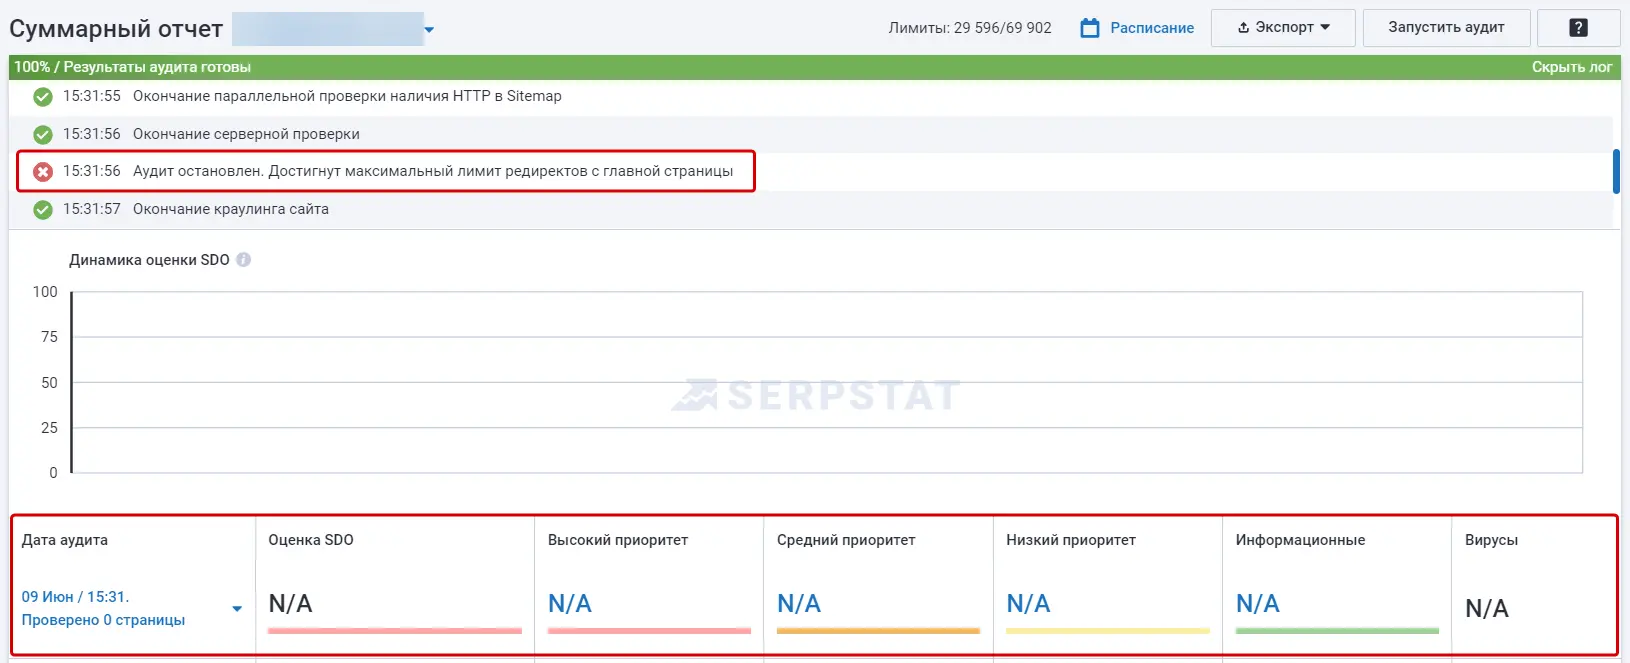Click the info icon beside Динамика оценки SDO
The width and height of the screenshot is (1630, 663).
pos(243,260)
